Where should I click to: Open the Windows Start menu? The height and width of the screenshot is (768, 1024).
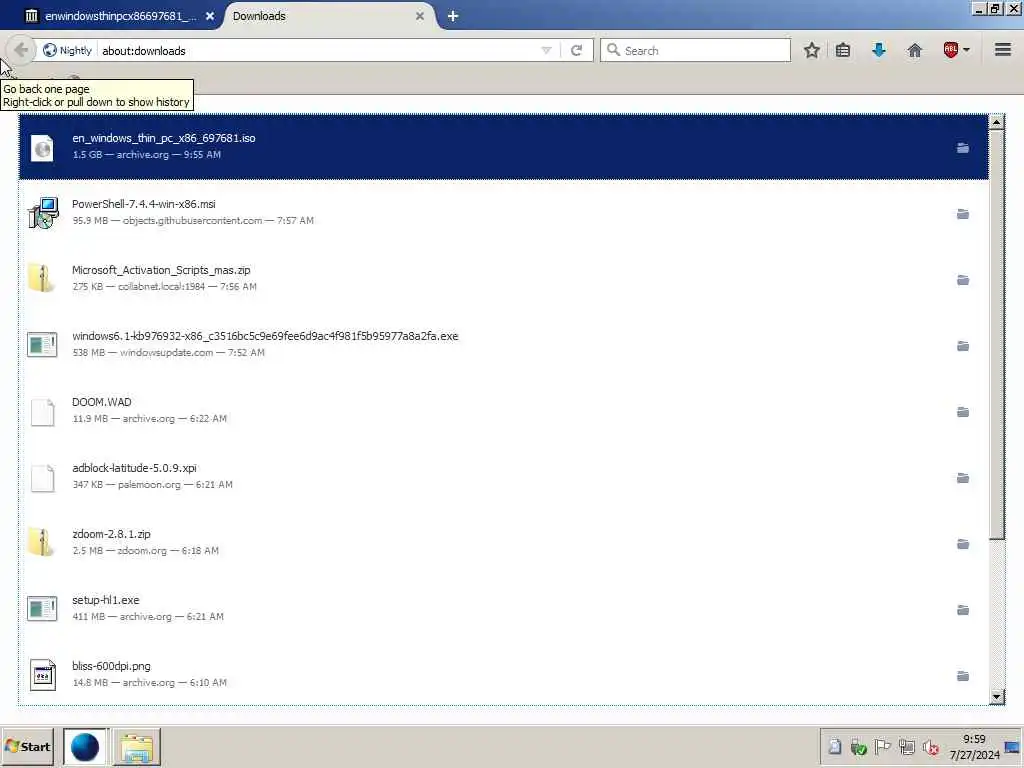tap(27, 746)
